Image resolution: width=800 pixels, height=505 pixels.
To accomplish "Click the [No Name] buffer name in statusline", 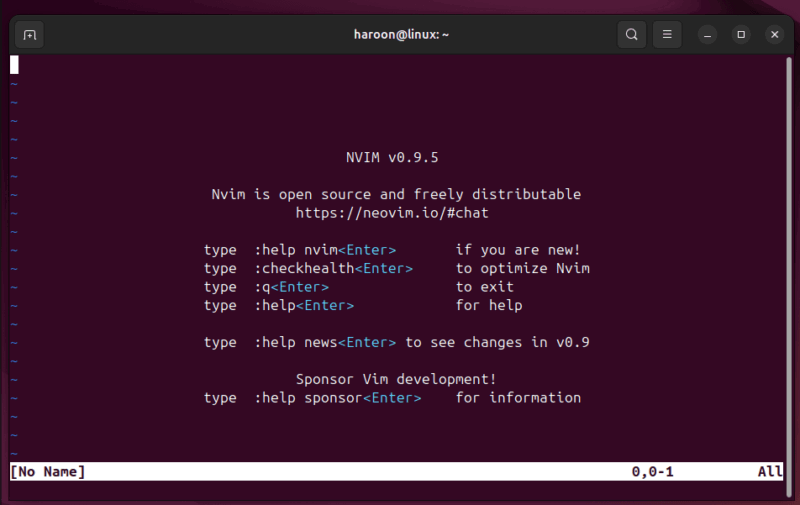I will 48,472.
